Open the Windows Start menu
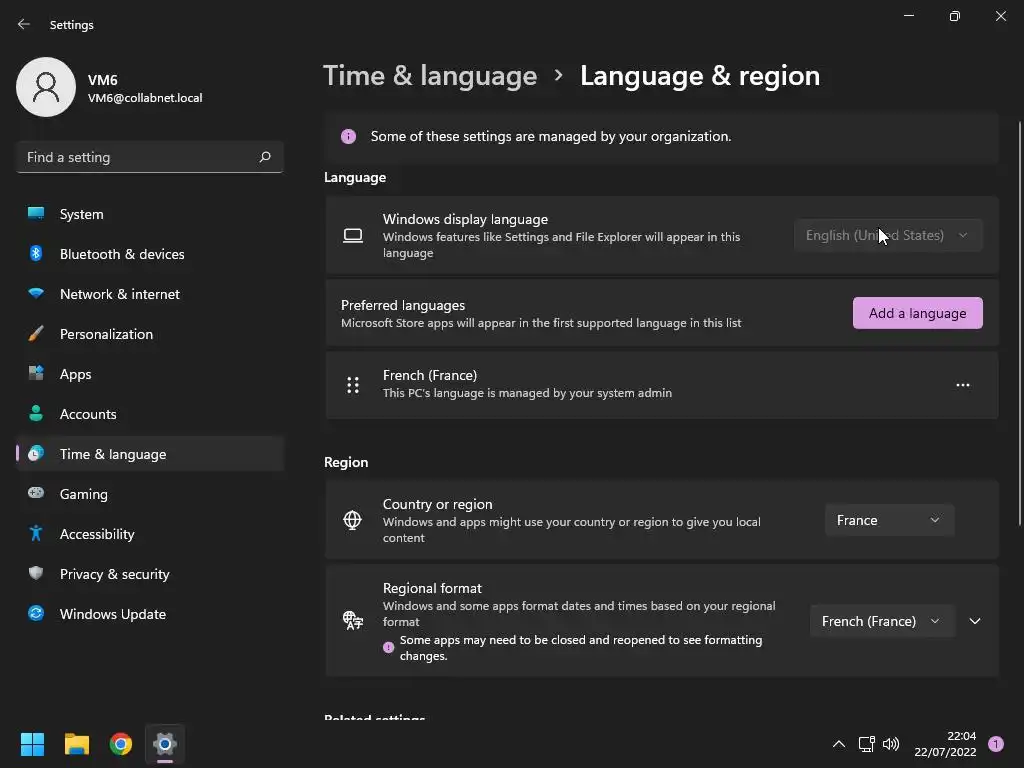1024x768 pixels. pyautogui.click(x=32, y=744)
